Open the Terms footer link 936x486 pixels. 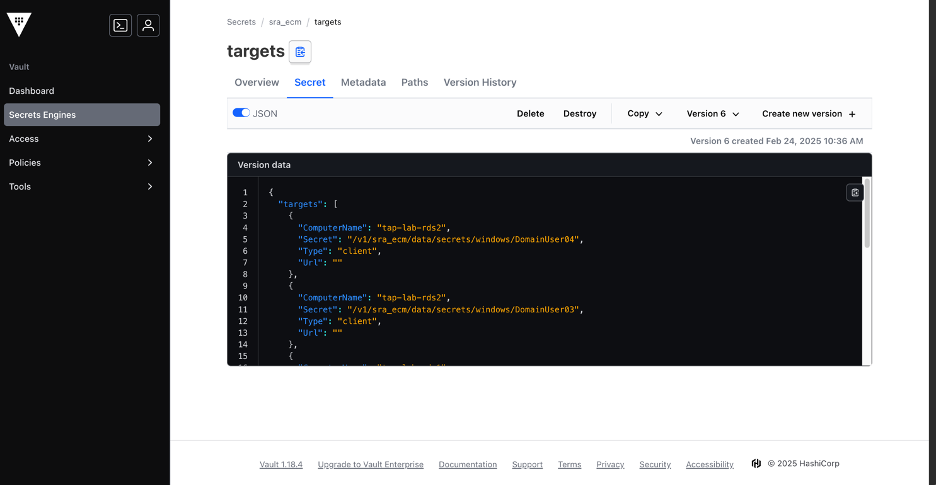point(569,465)
